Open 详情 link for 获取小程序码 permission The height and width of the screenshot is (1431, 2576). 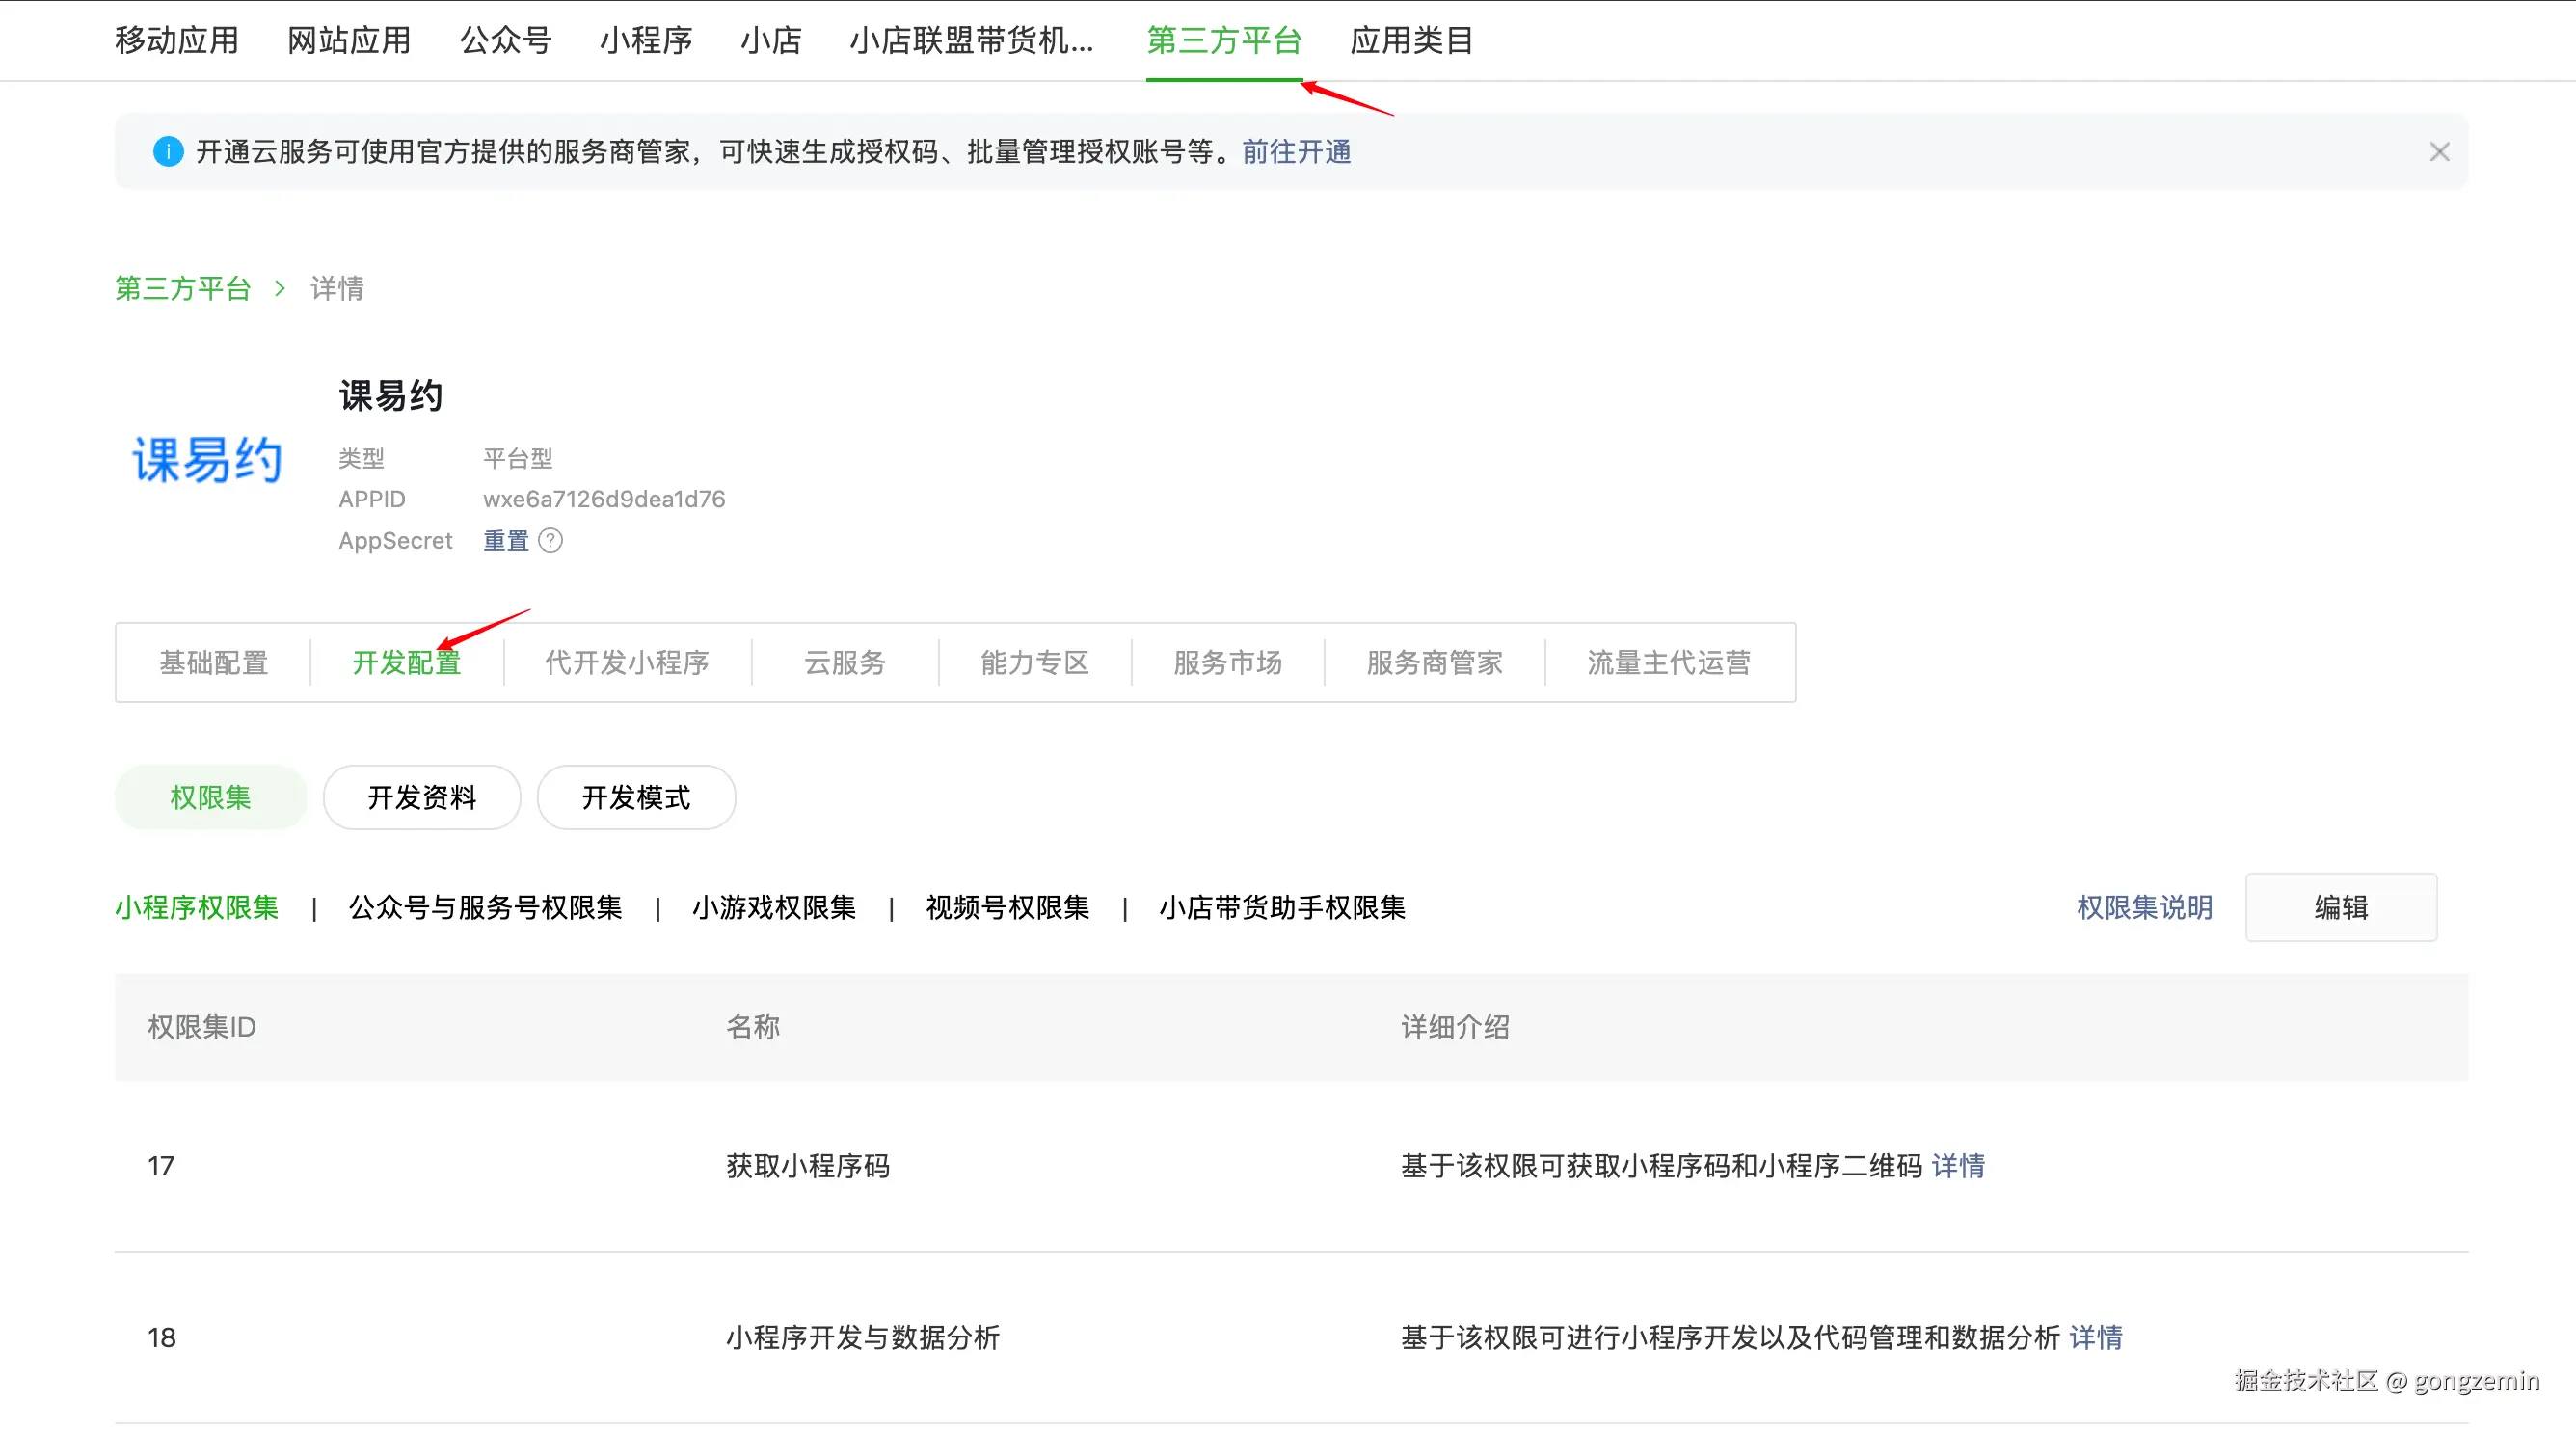point(1958,1166)
